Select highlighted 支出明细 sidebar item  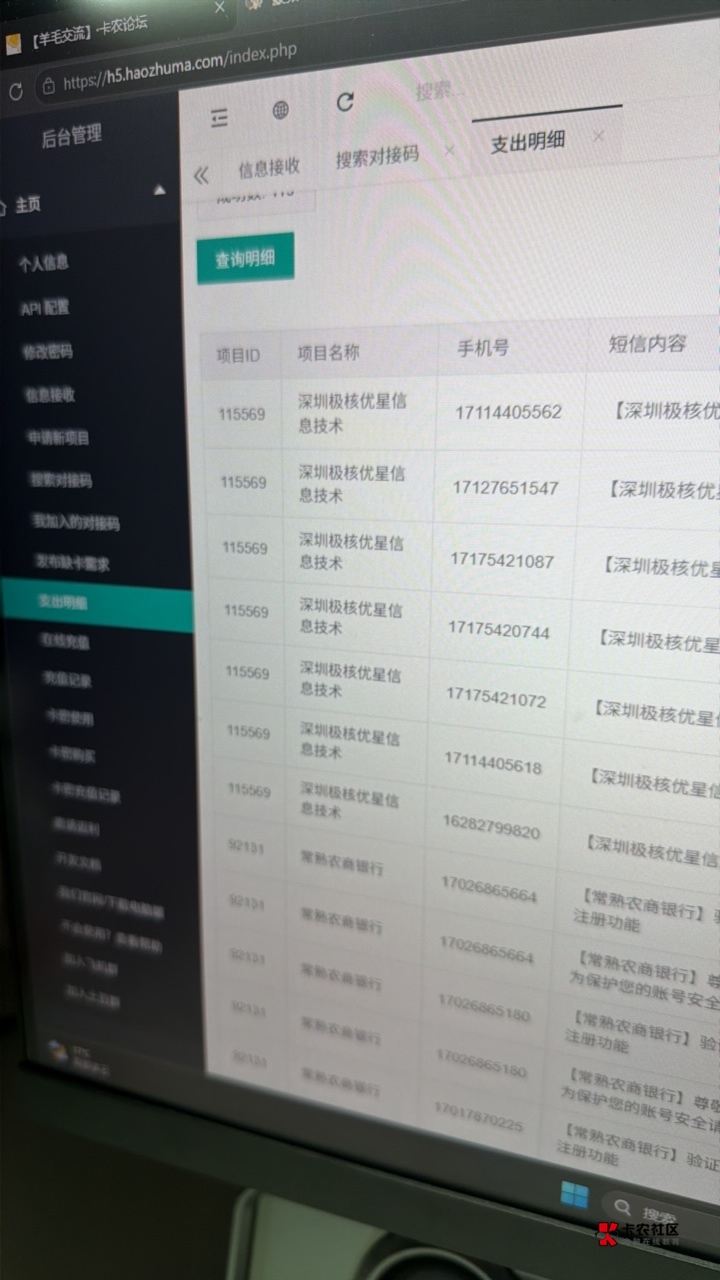[x=97, y=603]
